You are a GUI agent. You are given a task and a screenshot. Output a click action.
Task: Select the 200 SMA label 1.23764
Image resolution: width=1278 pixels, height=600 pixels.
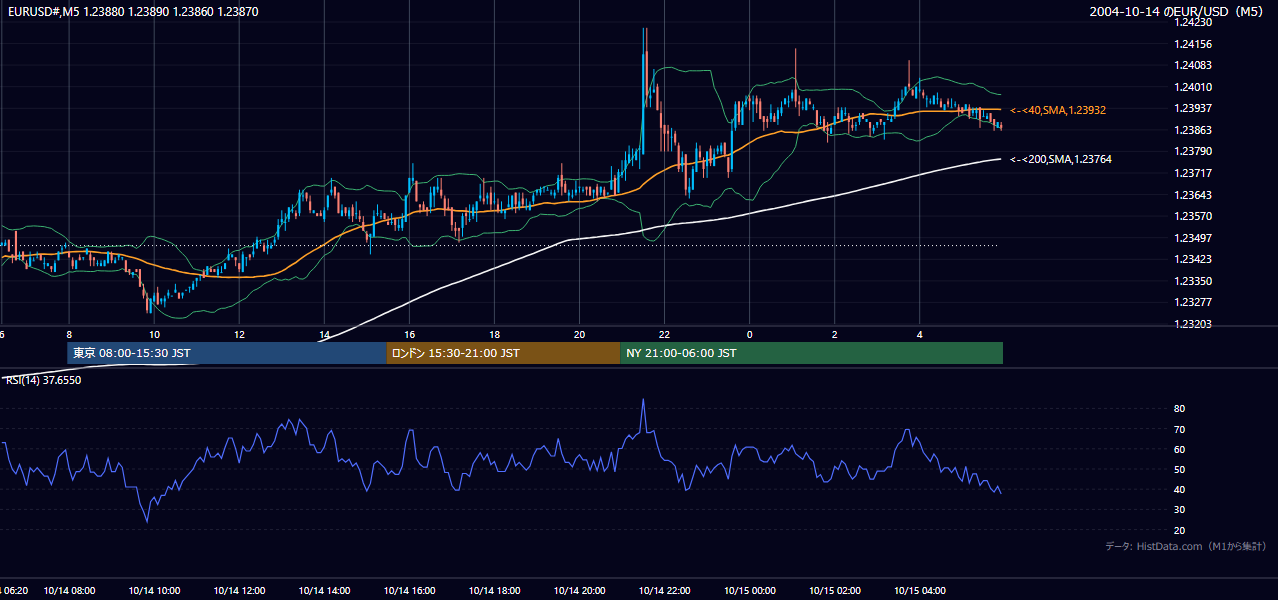tap(1061, 159)
